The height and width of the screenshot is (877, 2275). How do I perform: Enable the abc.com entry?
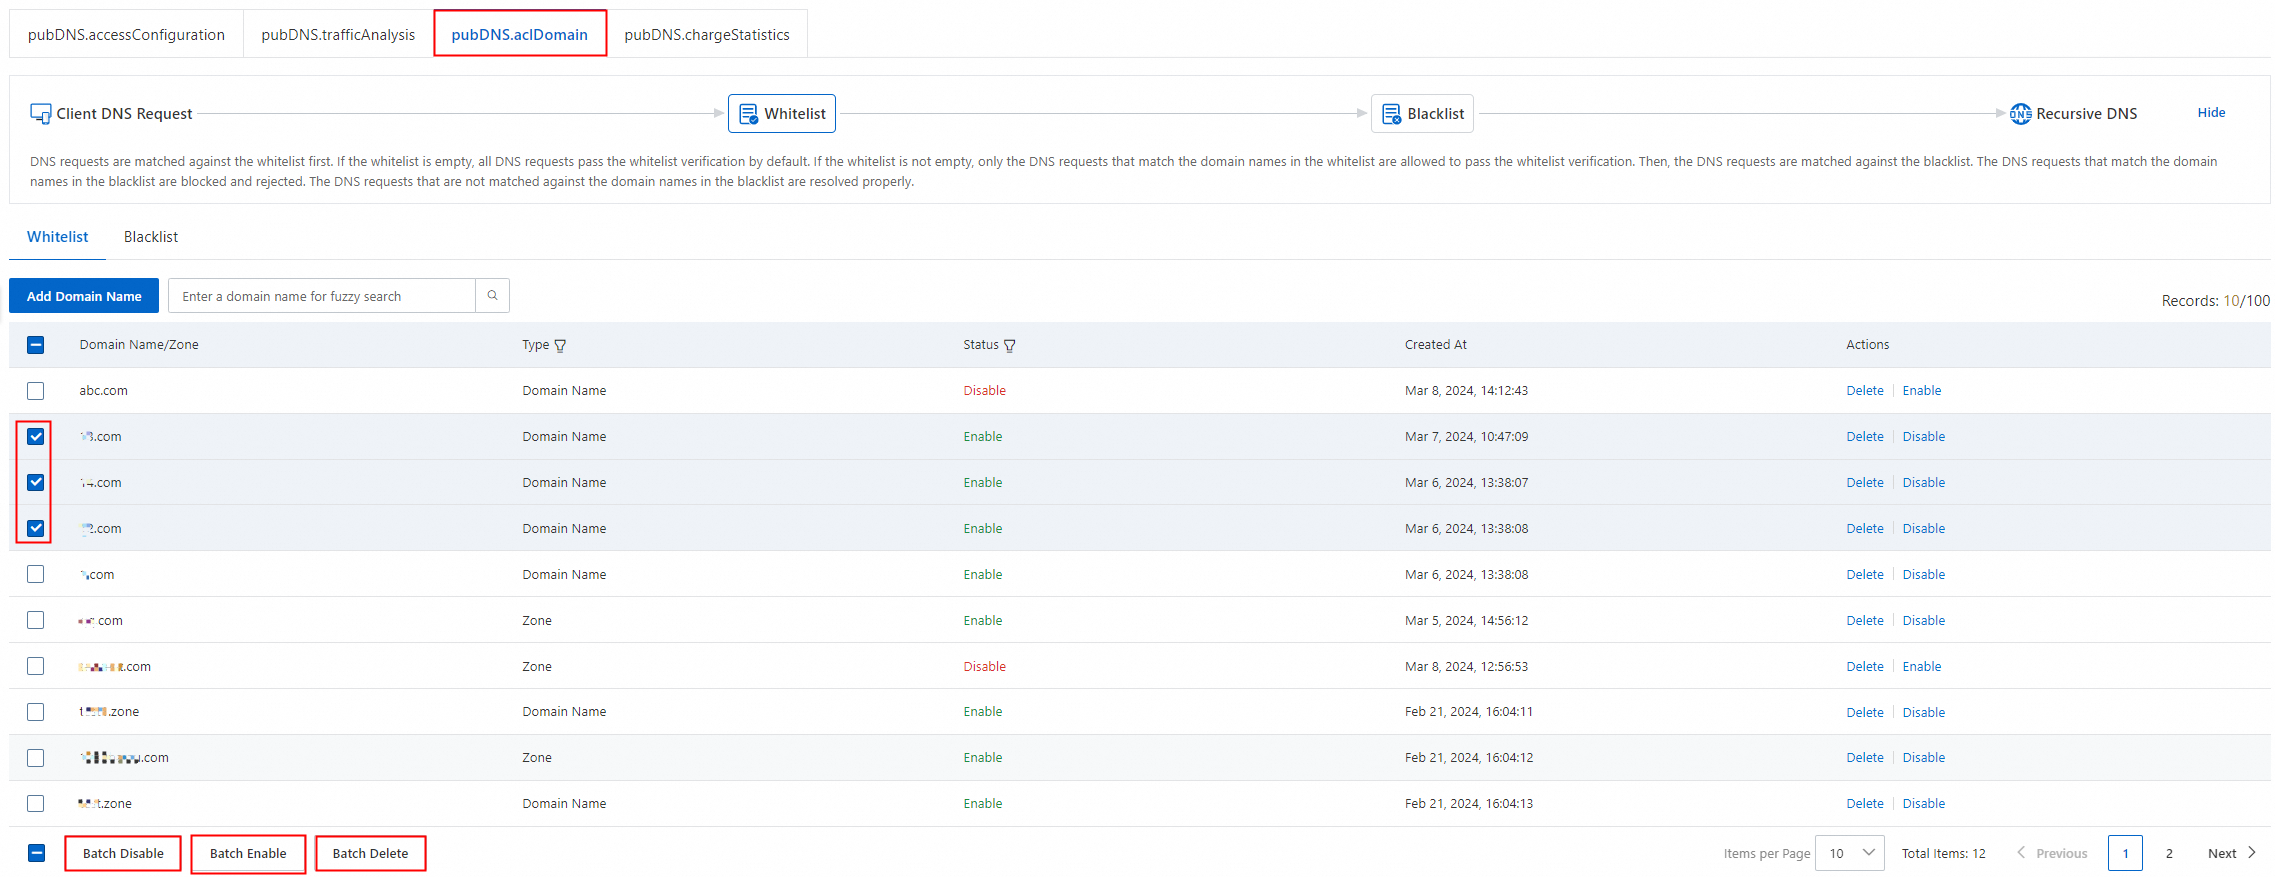click(x=1922, y=391)
